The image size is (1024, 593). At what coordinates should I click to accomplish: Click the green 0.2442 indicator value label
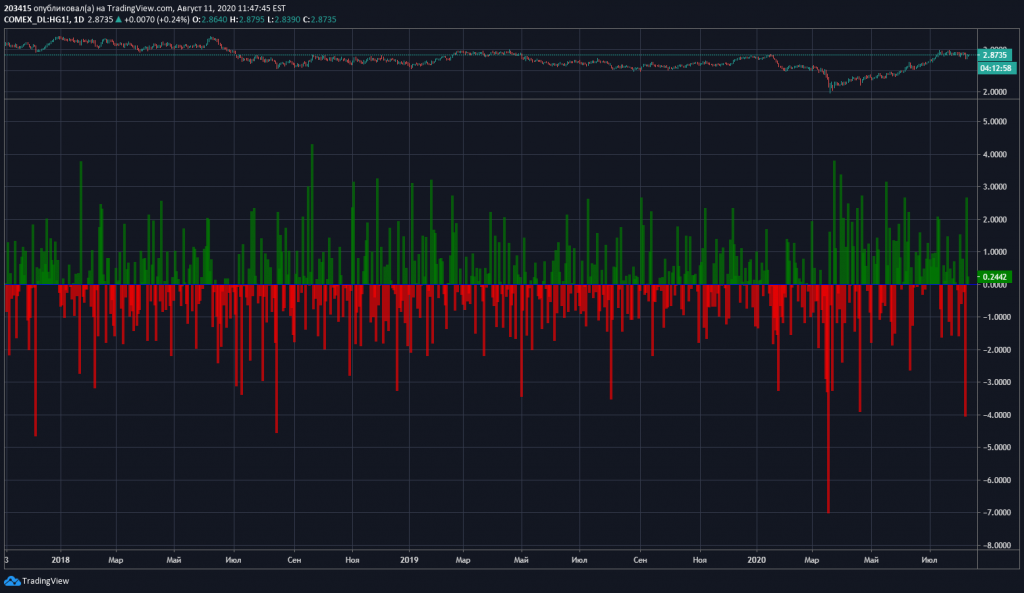(x=995, y=277)
